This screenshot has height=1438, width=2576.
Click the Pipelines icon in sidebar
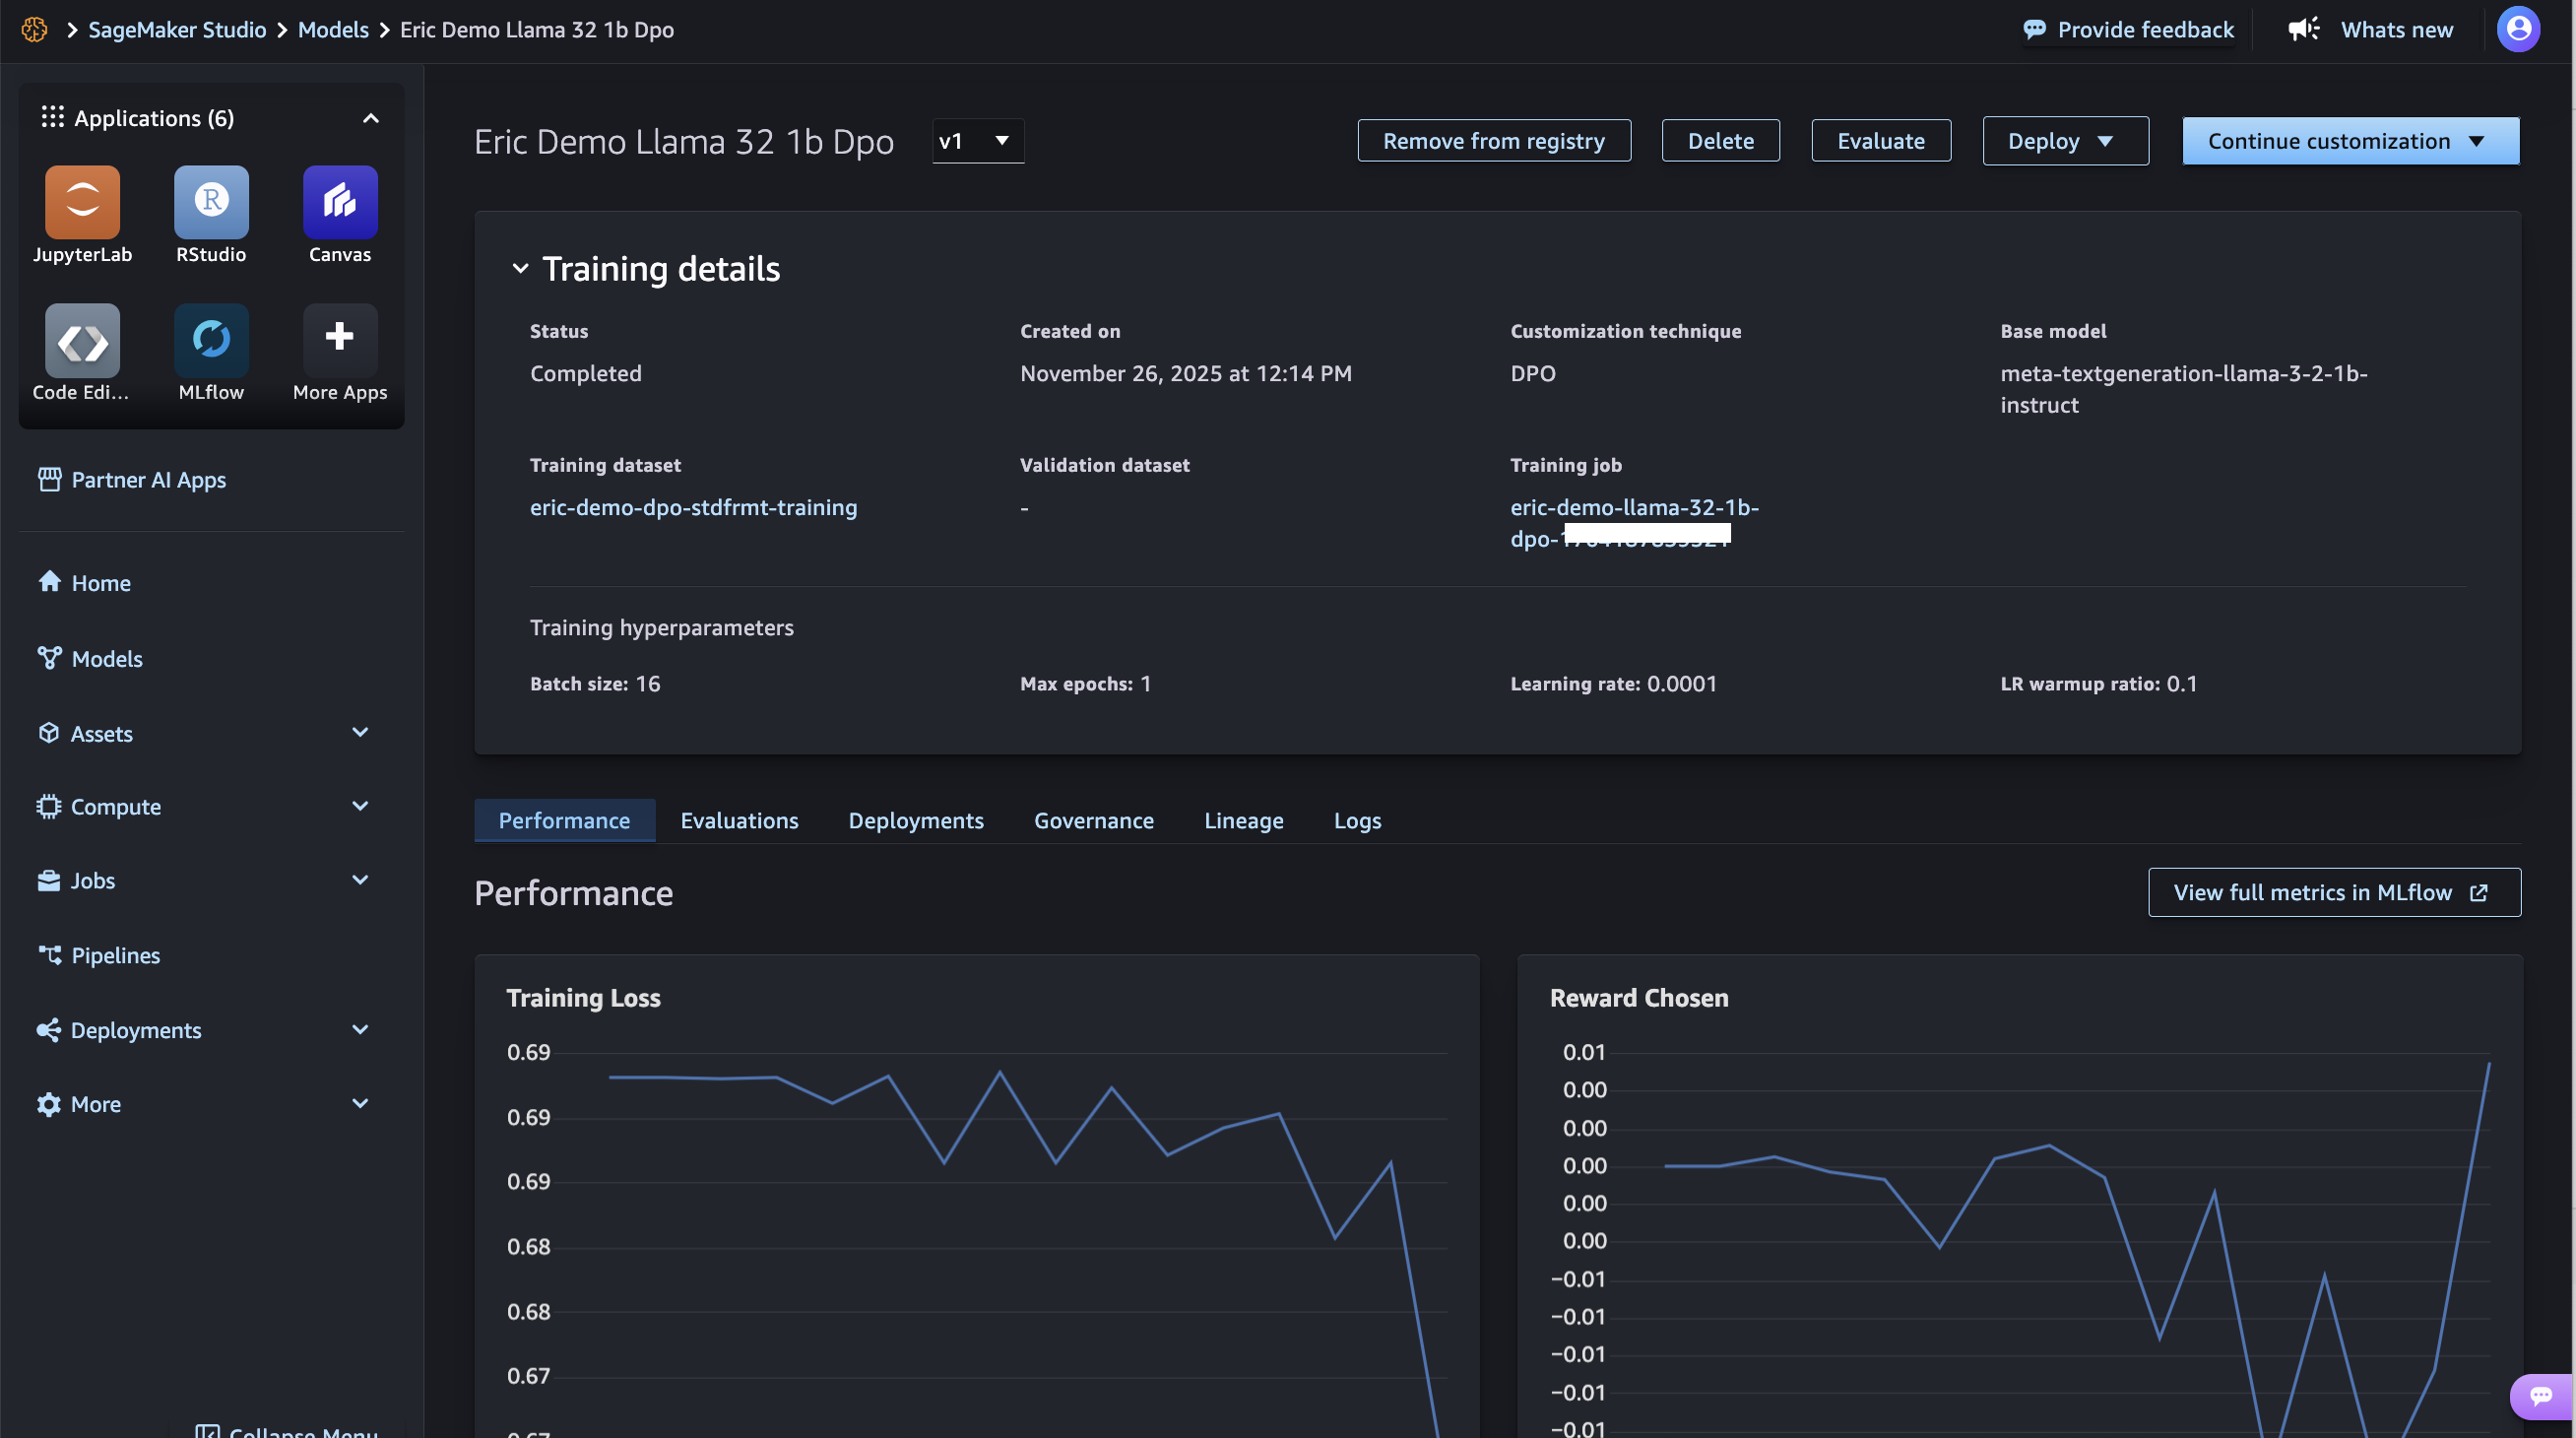pos(49,955)
